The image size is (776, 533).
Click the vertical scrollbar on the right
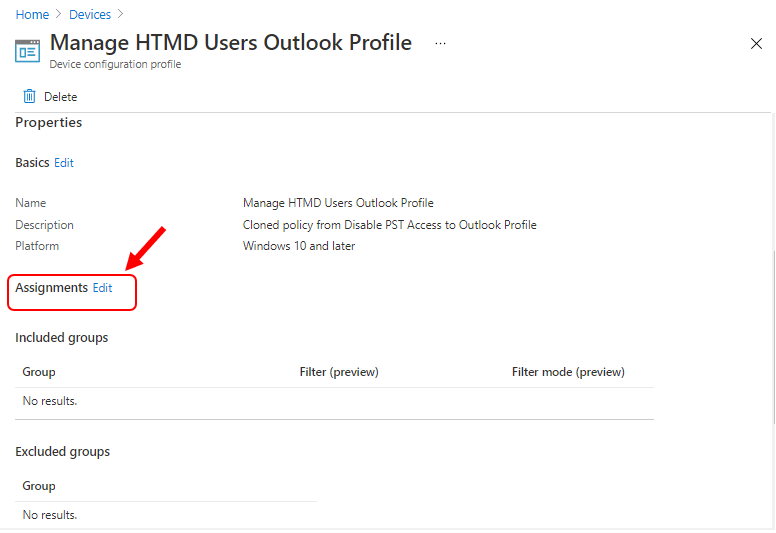(774, 337)
